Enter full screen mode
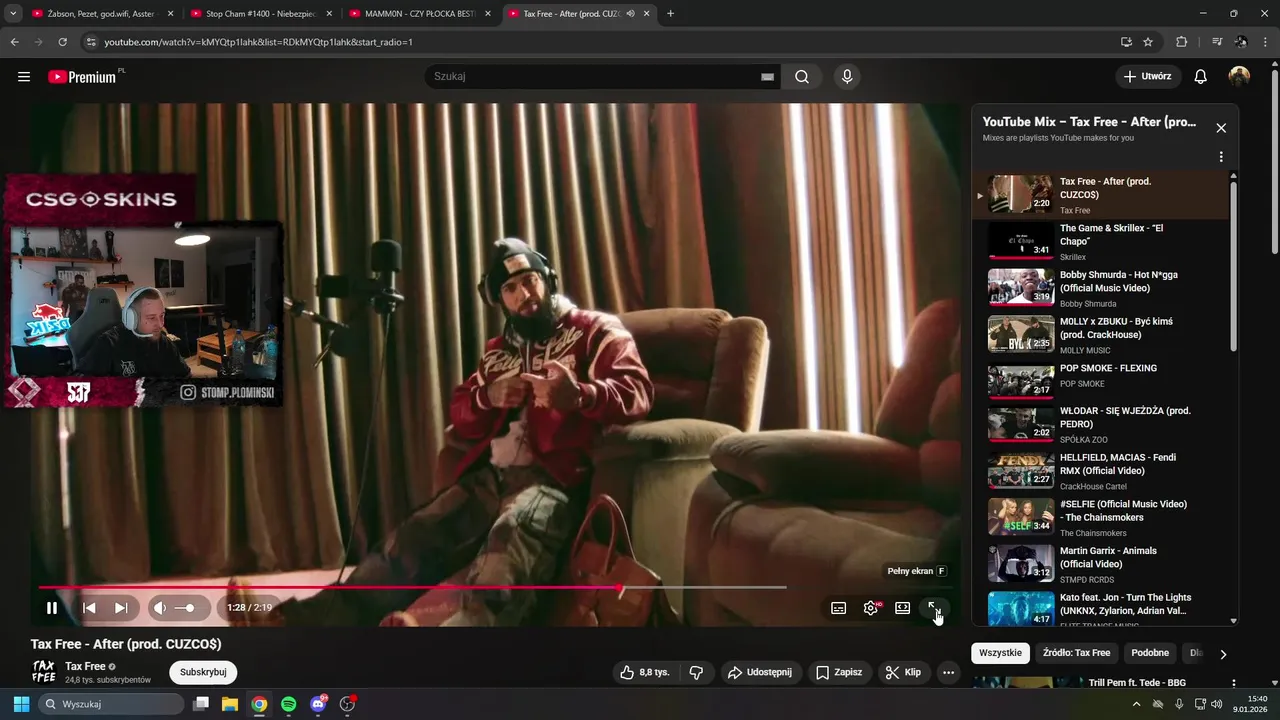The width and height of the screenshot is (1280, 720). pos(933,608)
